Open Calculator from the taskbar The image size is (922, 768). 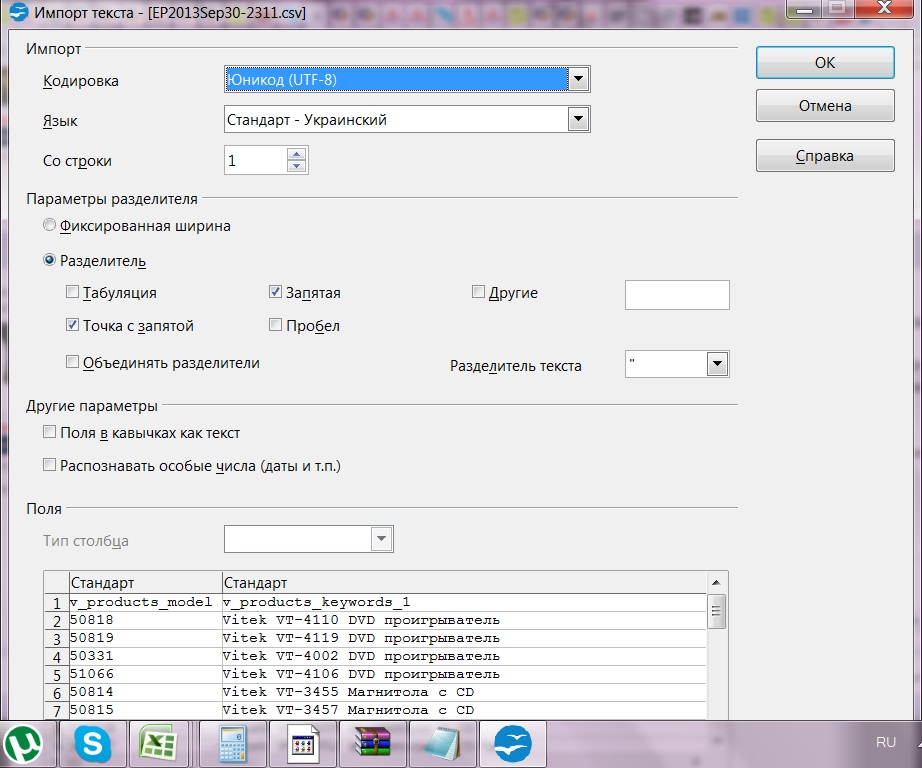coord(233,743)
